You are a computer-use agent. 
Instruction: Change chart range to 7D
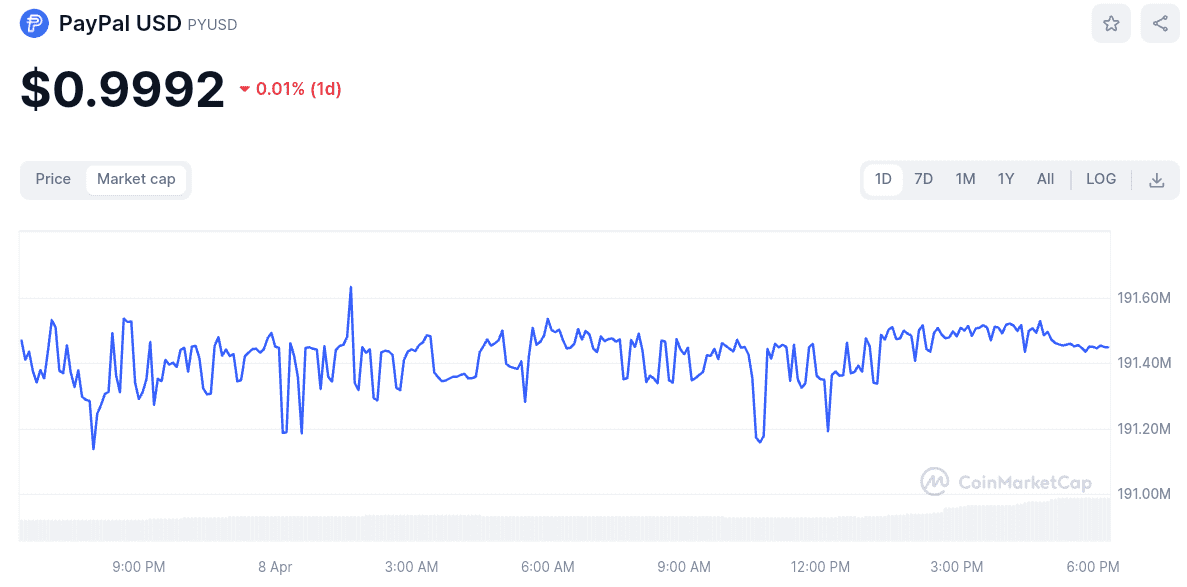pos(923,179)
